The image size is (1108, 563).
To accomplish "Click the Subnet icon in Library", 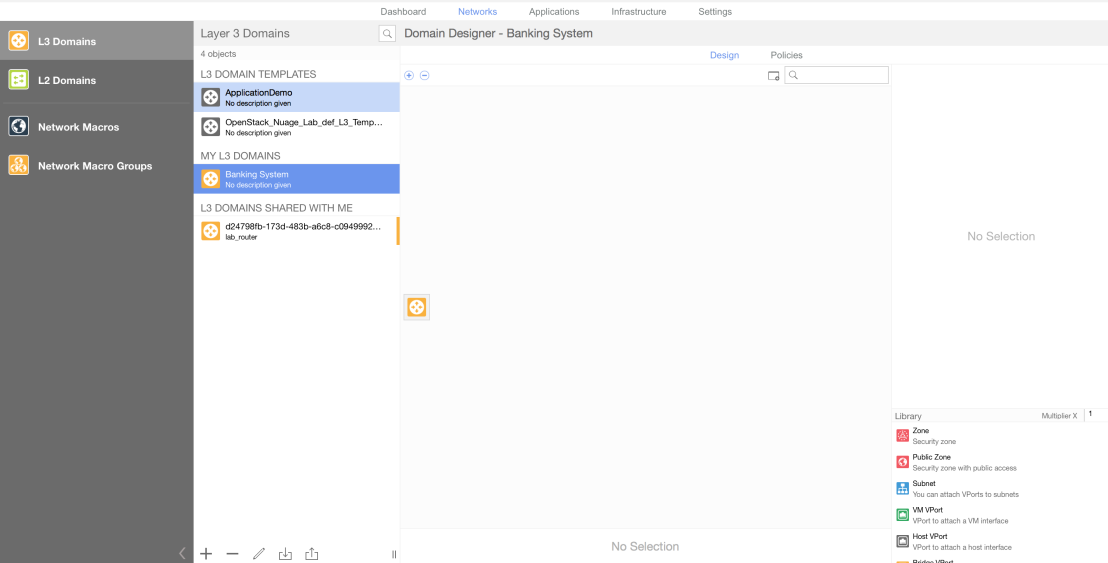I will coord(902,488).
